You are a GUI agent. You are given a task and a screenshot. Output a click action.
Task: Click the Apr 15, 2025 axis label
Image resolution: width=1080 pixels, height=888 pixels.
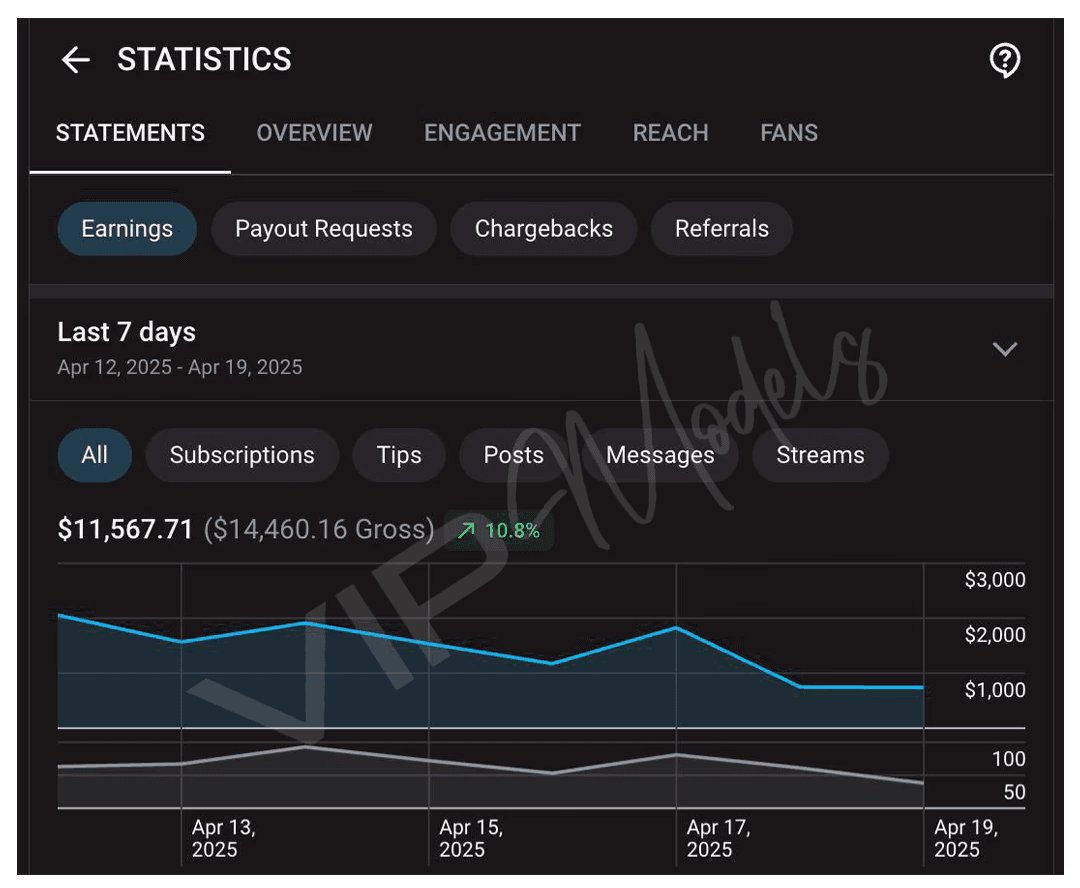(471, 838)
